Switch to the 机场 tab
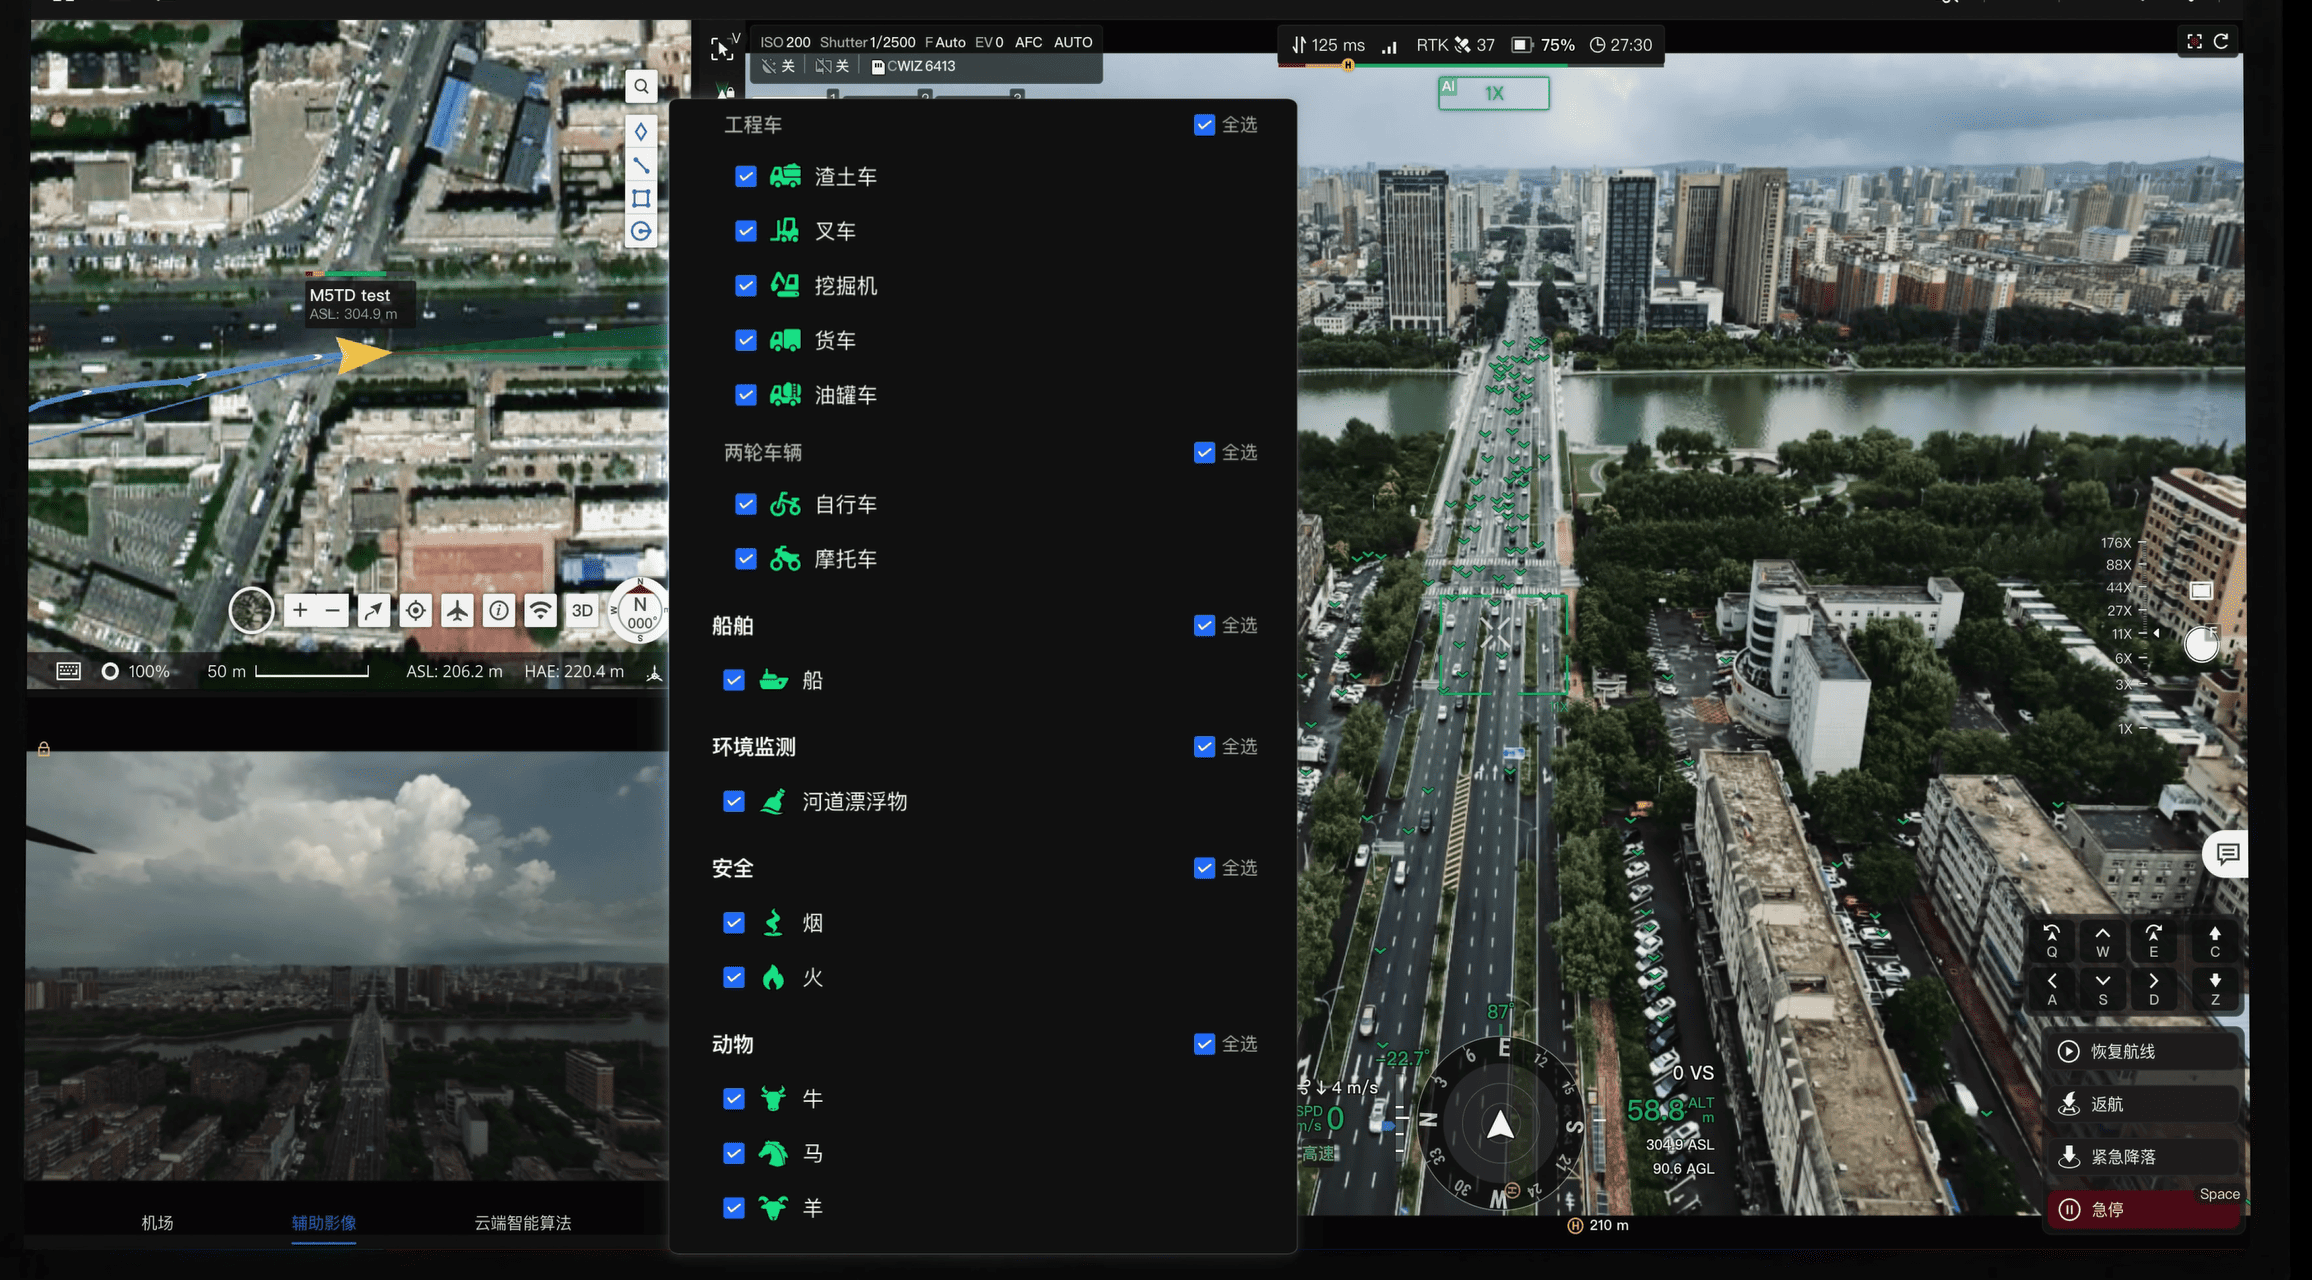The height and width of the screenshot is (1280, 2312). [x=157, y=1222]
